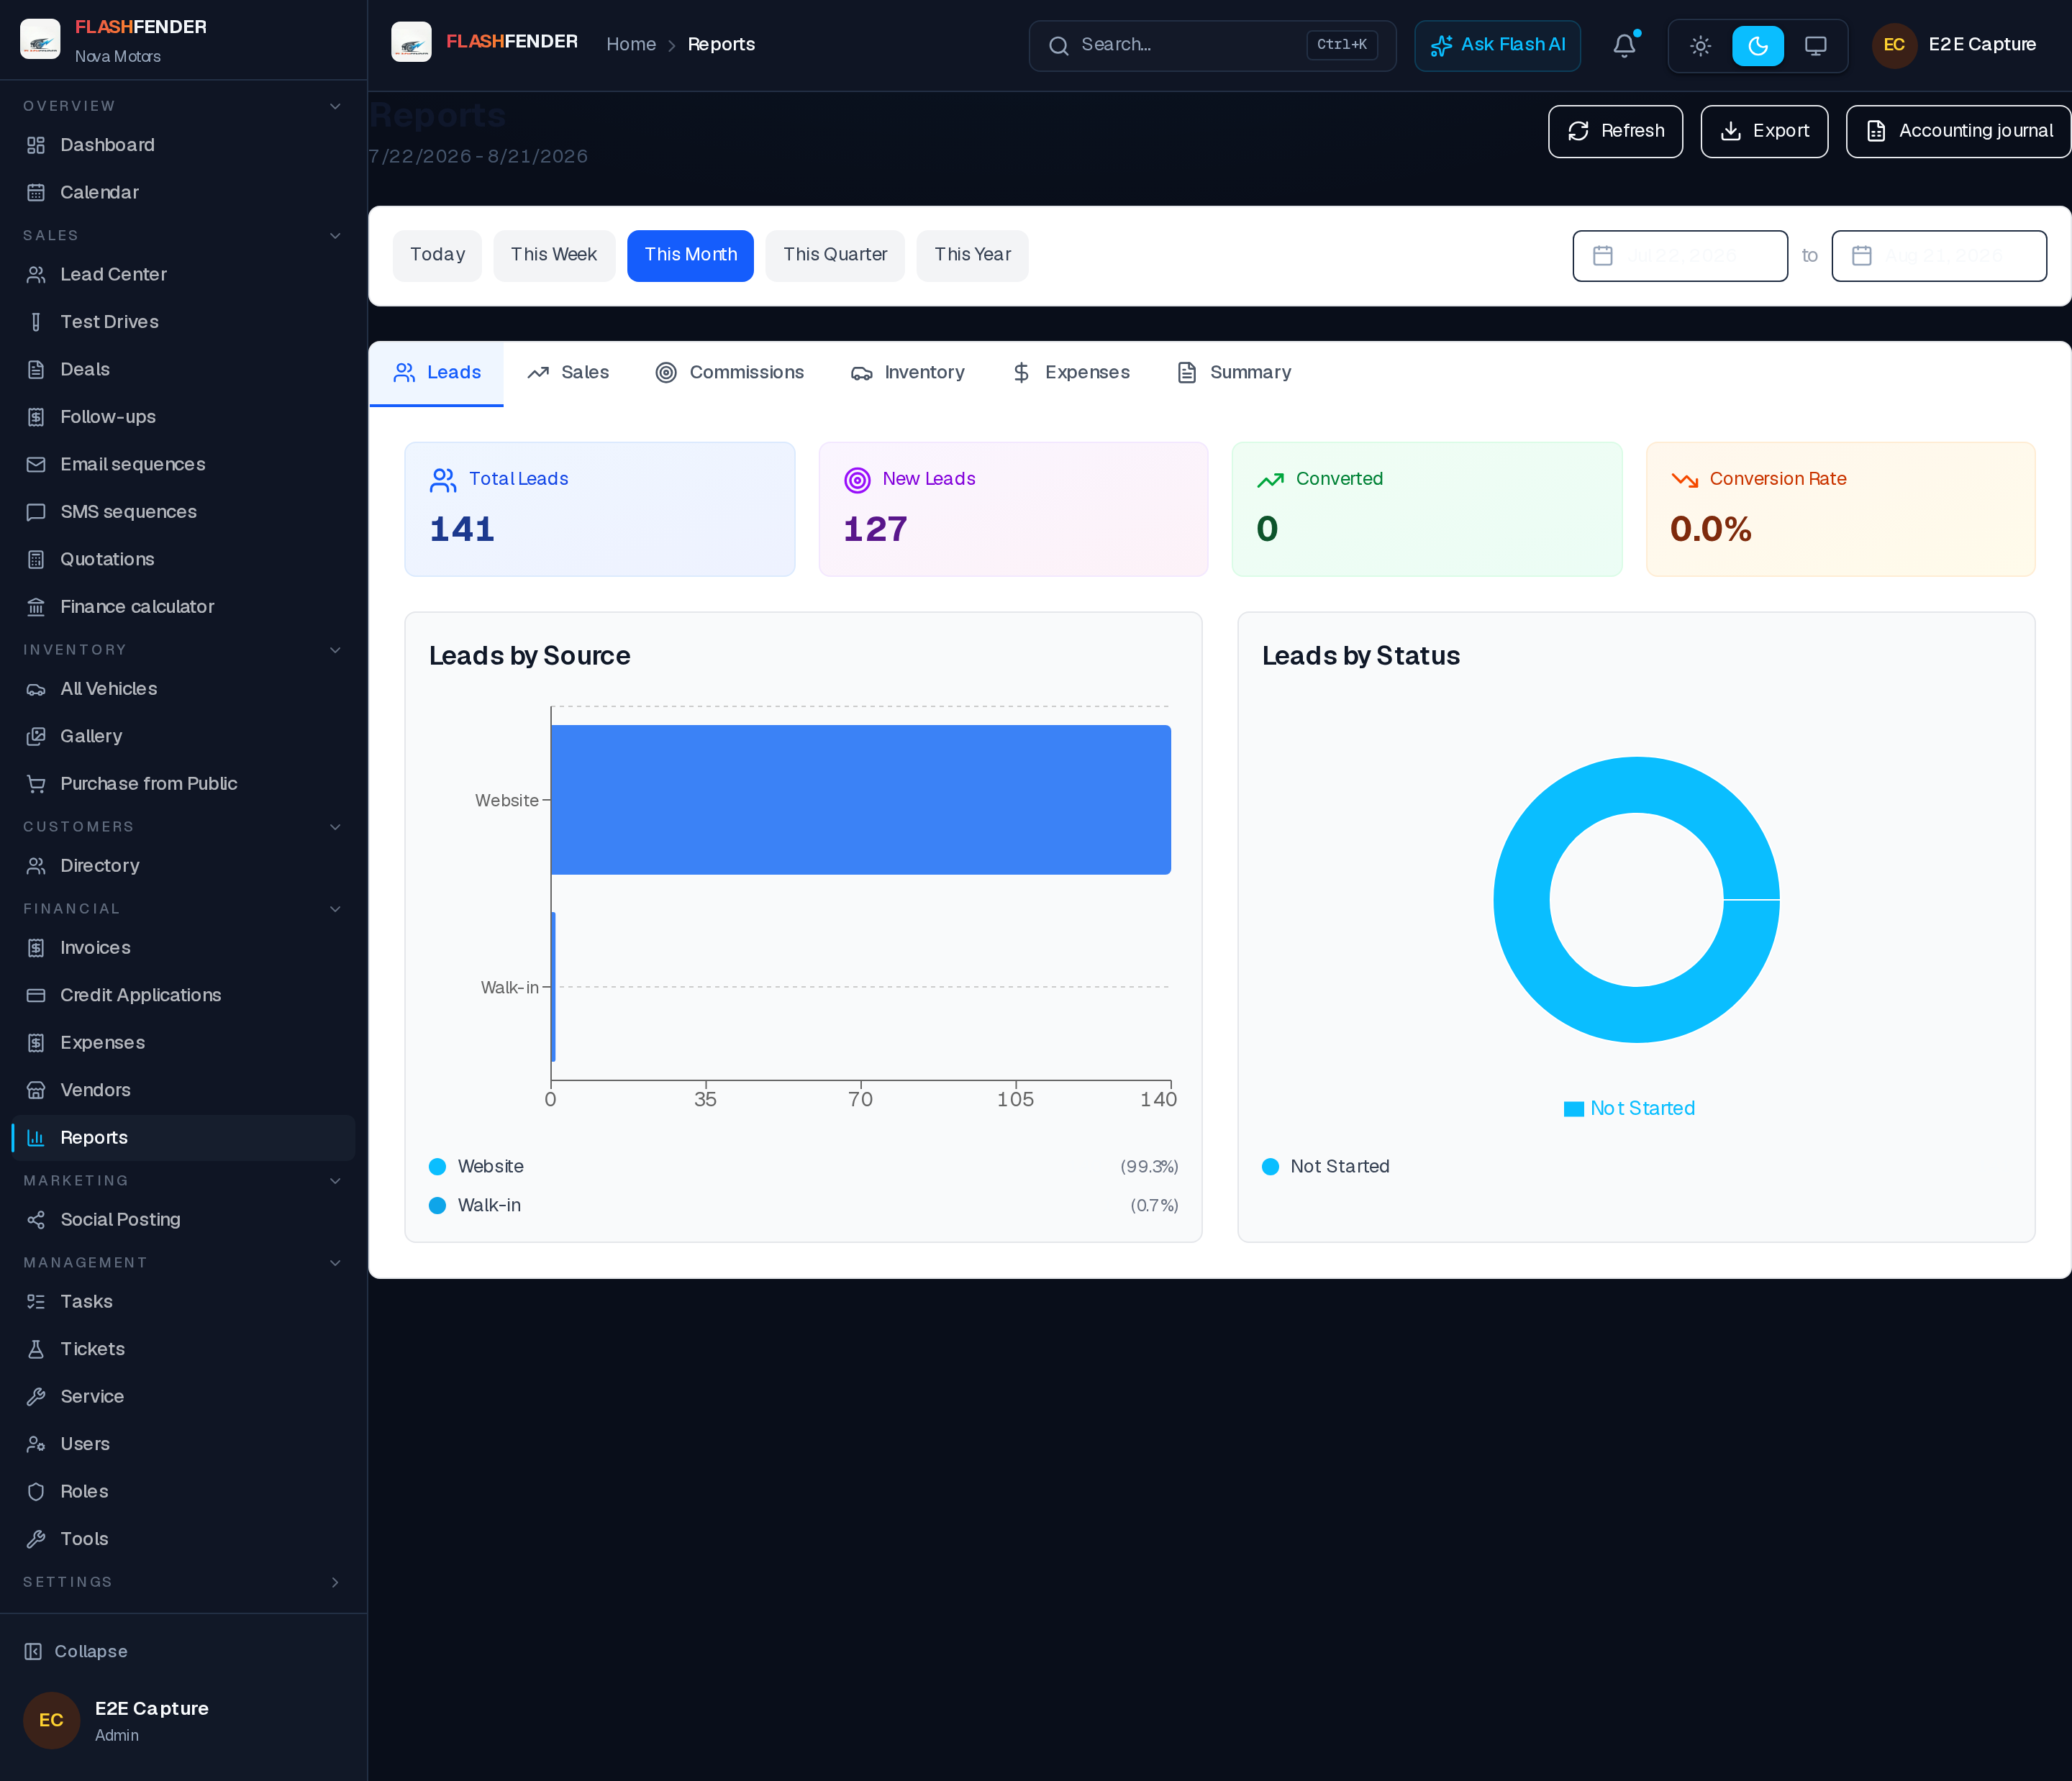The height and width of the screenshot is (1781, 2072).
Task: Collapse the Sales sidebar section
Action: [335, 236]
